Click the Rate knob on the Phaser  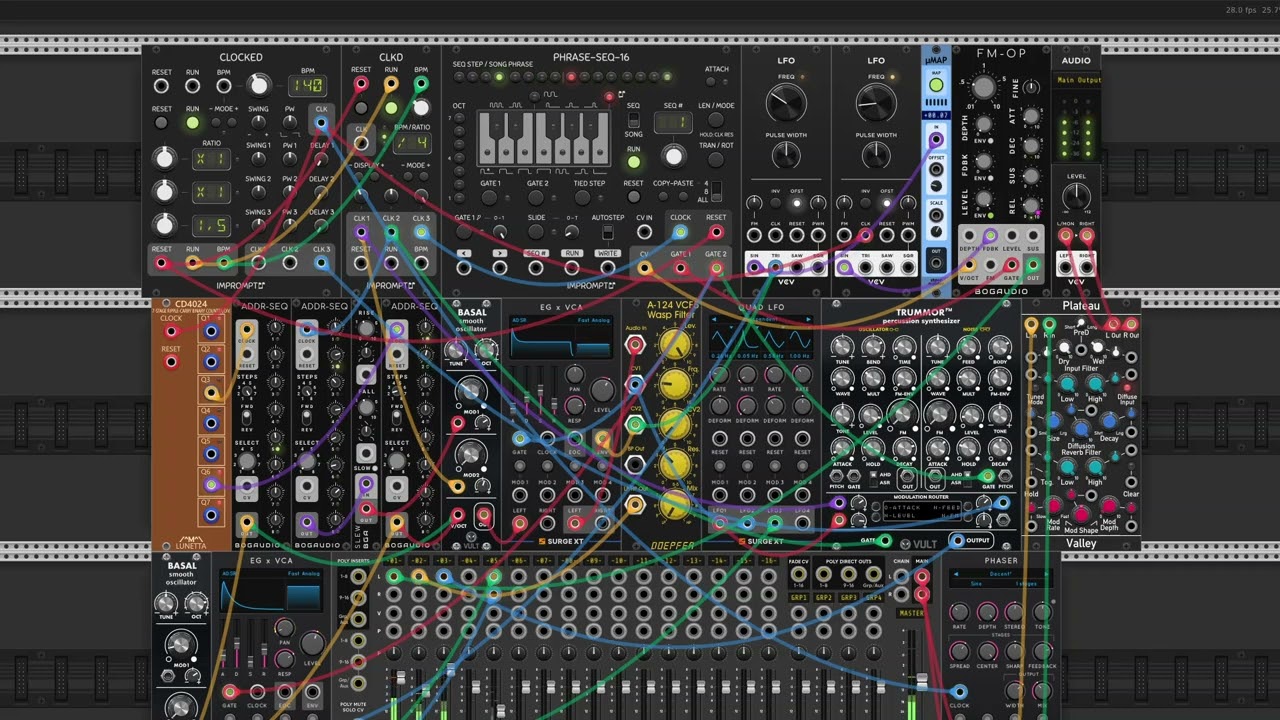(959, 612)
